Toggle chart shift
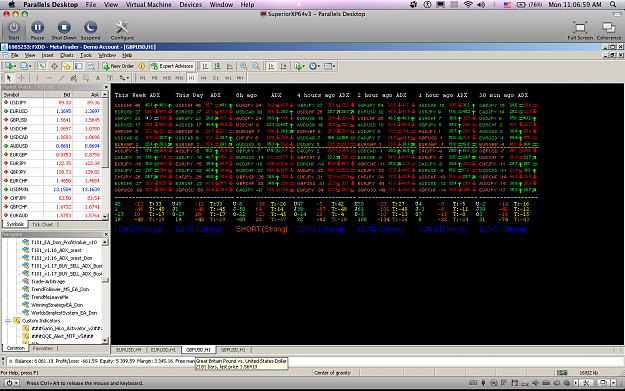Screen dimensions: 625x391 coord(283,66)
